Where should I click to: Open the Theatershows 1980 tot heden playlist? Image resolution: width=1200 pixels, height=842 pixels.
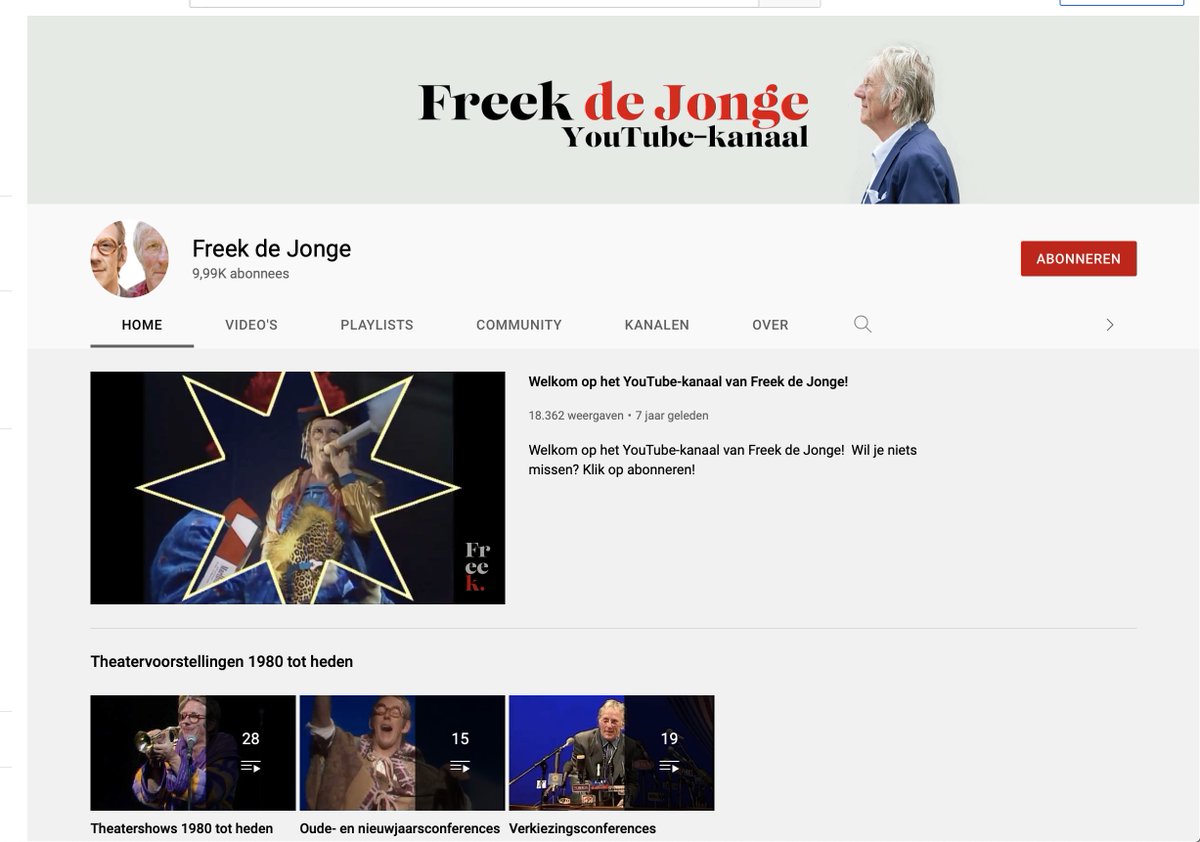coord(181,829)
